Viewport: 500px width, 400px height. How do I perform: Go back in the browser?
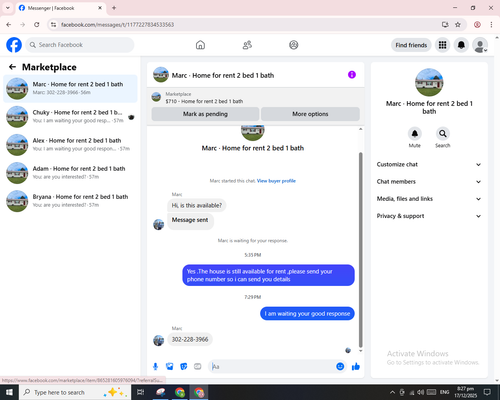(x=9, y=25)
